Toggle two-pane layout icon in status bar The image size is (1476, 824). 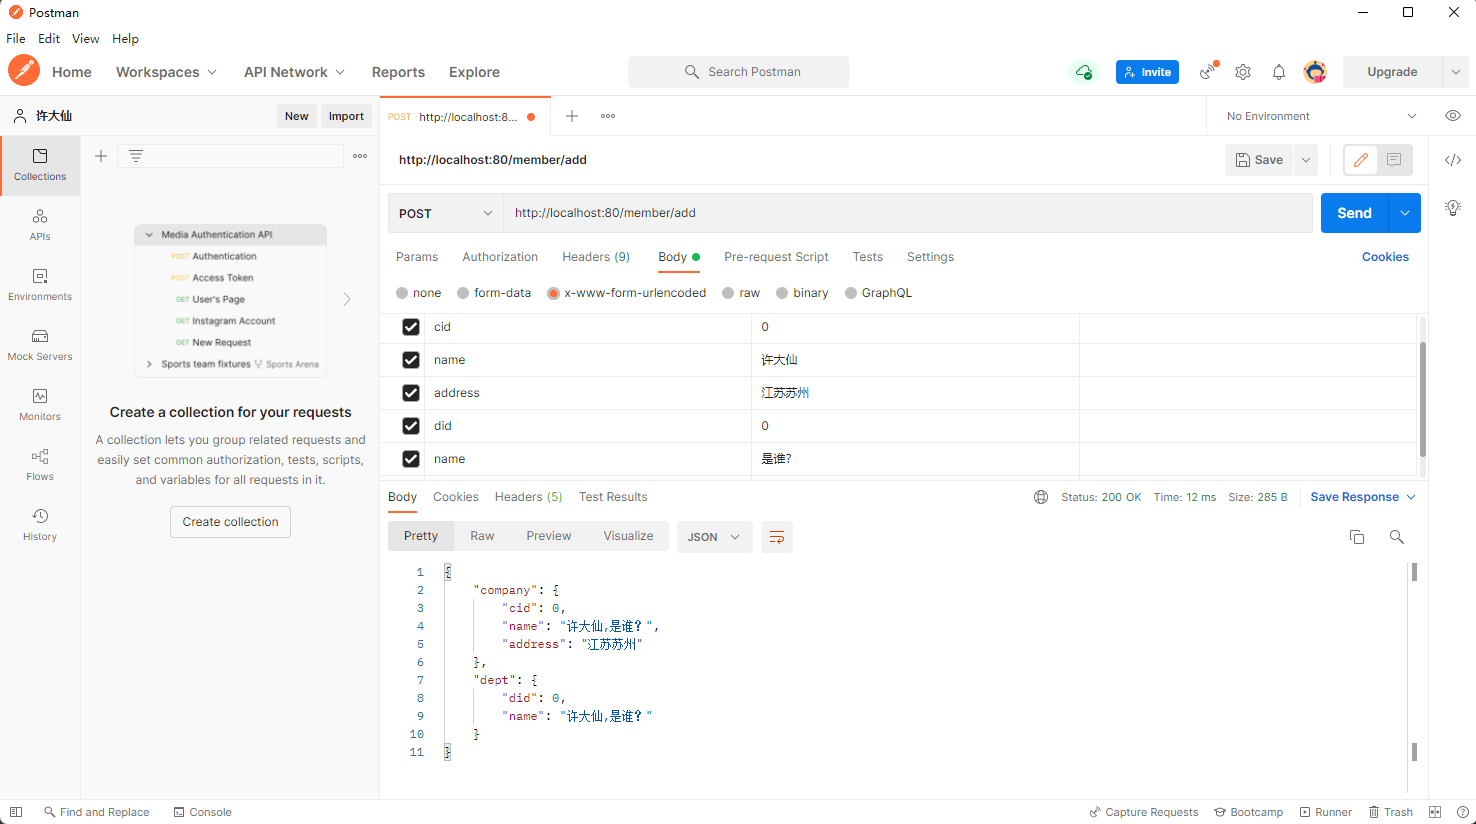(1435, 812)
